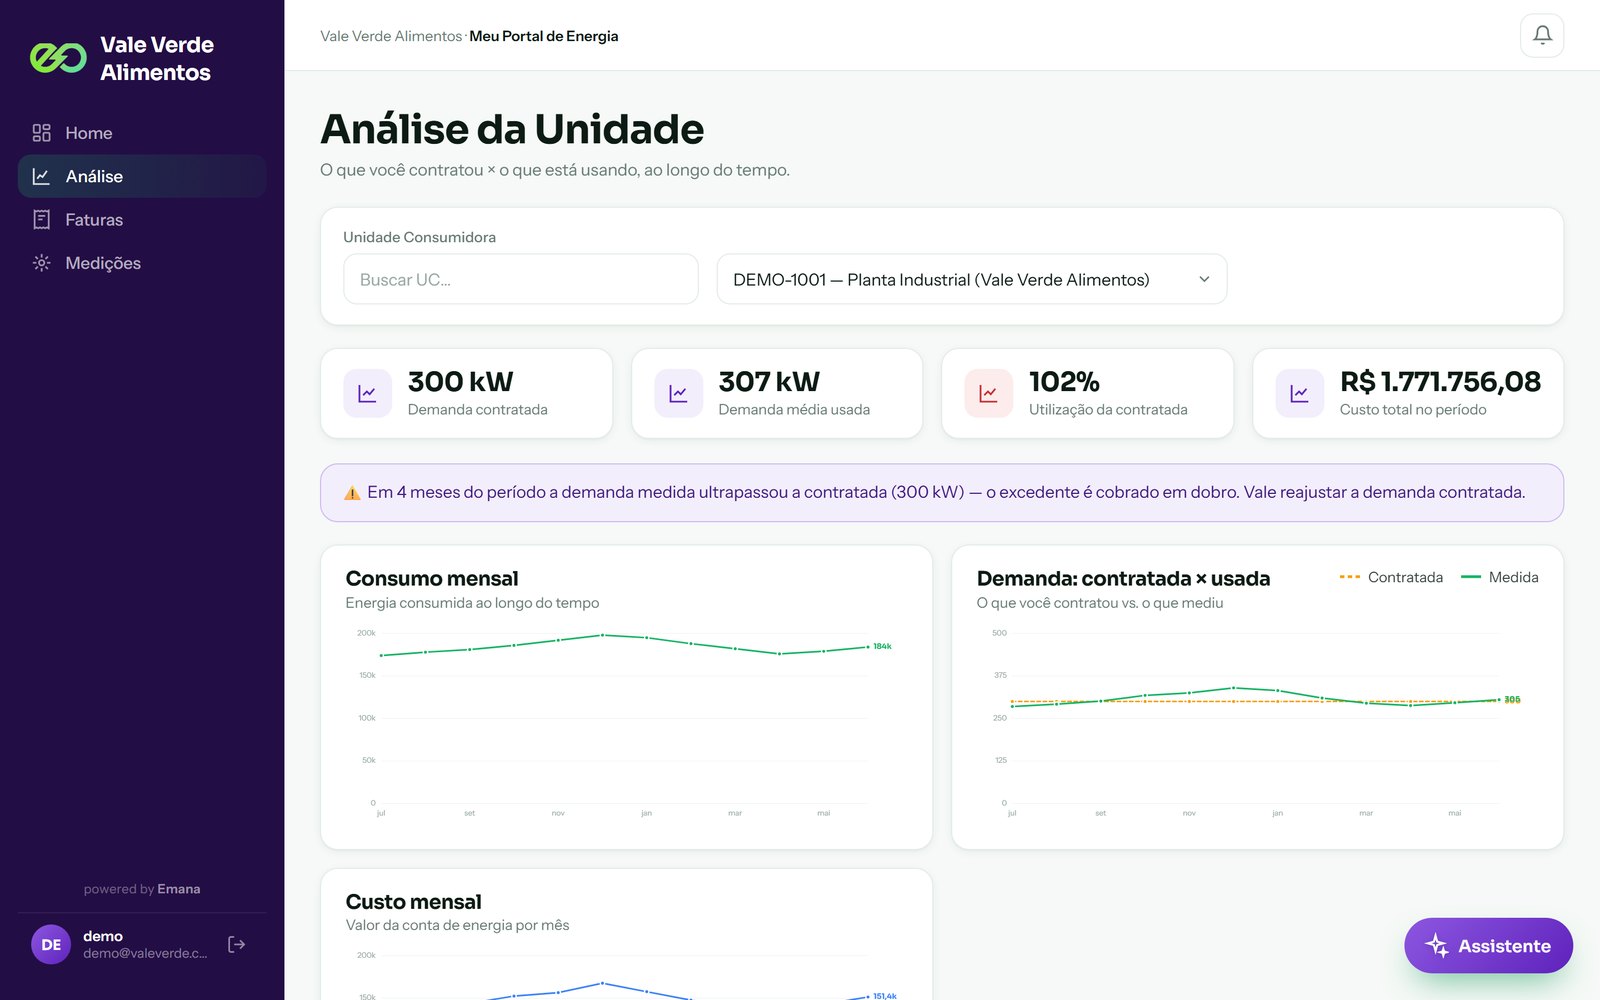Click the Emana powered-by link
The image size is (1600, 1000).
pos(179,889)
